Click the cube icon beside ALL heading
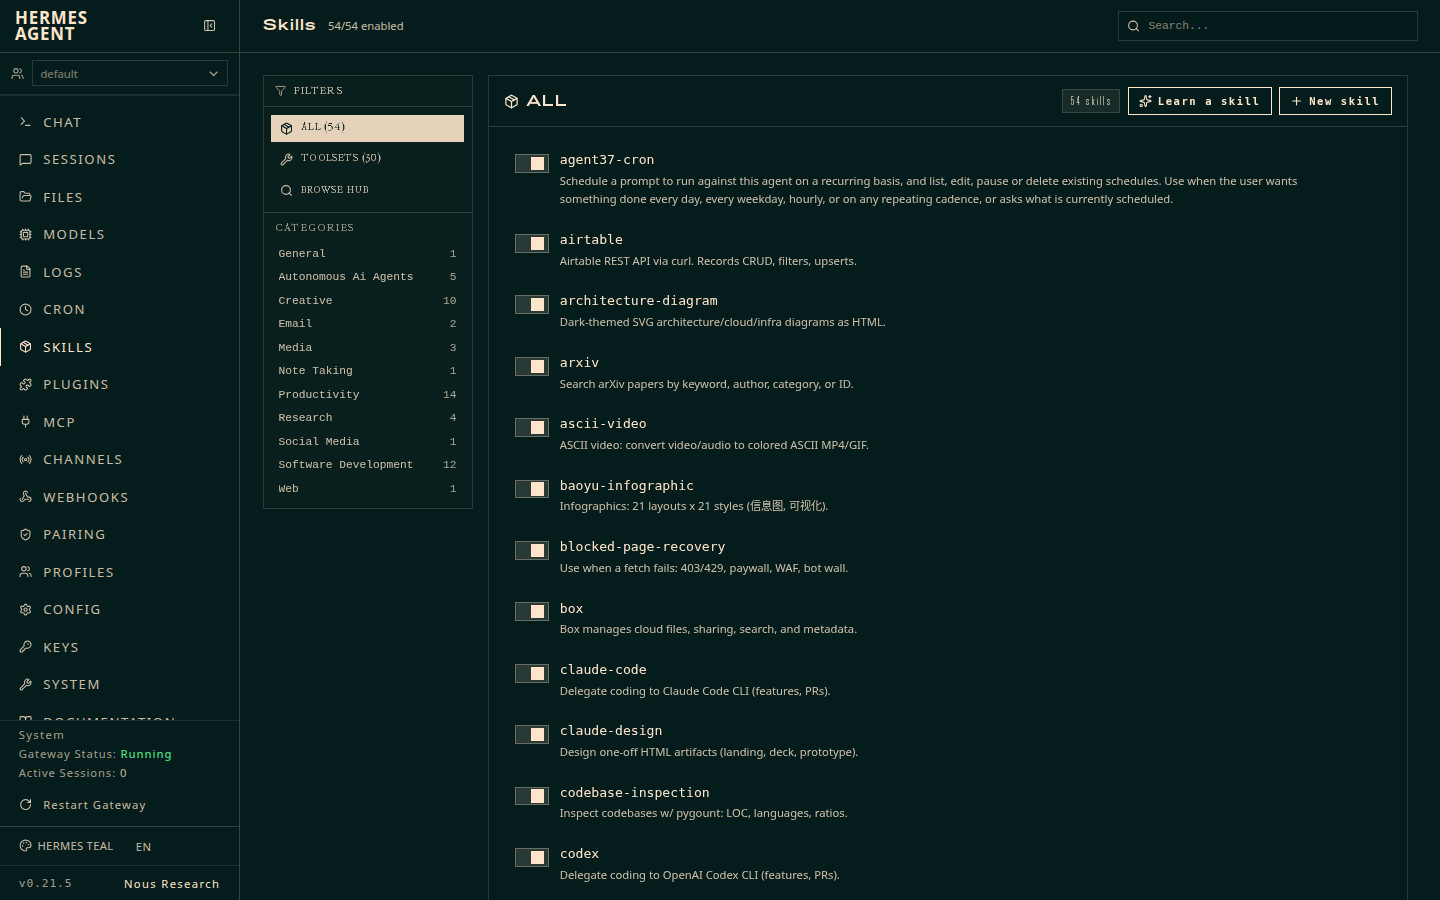The height and width of the screenshot is (900, 1440). coord(512,101)
